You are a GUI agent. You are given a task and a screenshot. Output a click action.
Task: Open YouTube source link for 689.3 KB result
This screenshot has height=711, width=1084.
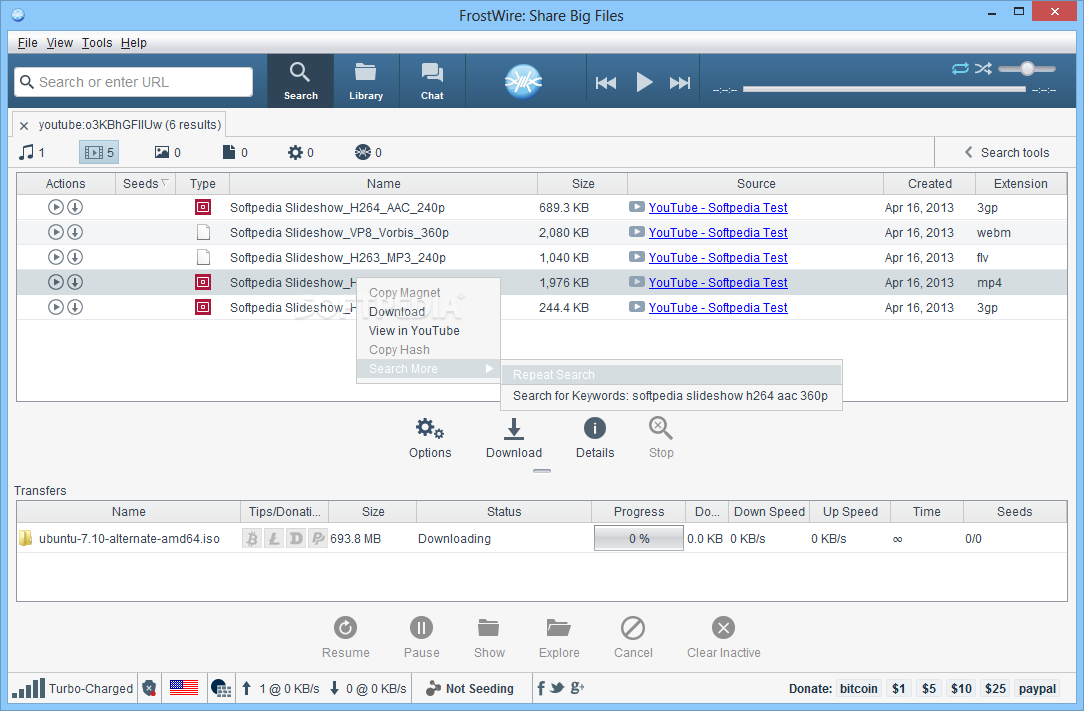[718, 207]
